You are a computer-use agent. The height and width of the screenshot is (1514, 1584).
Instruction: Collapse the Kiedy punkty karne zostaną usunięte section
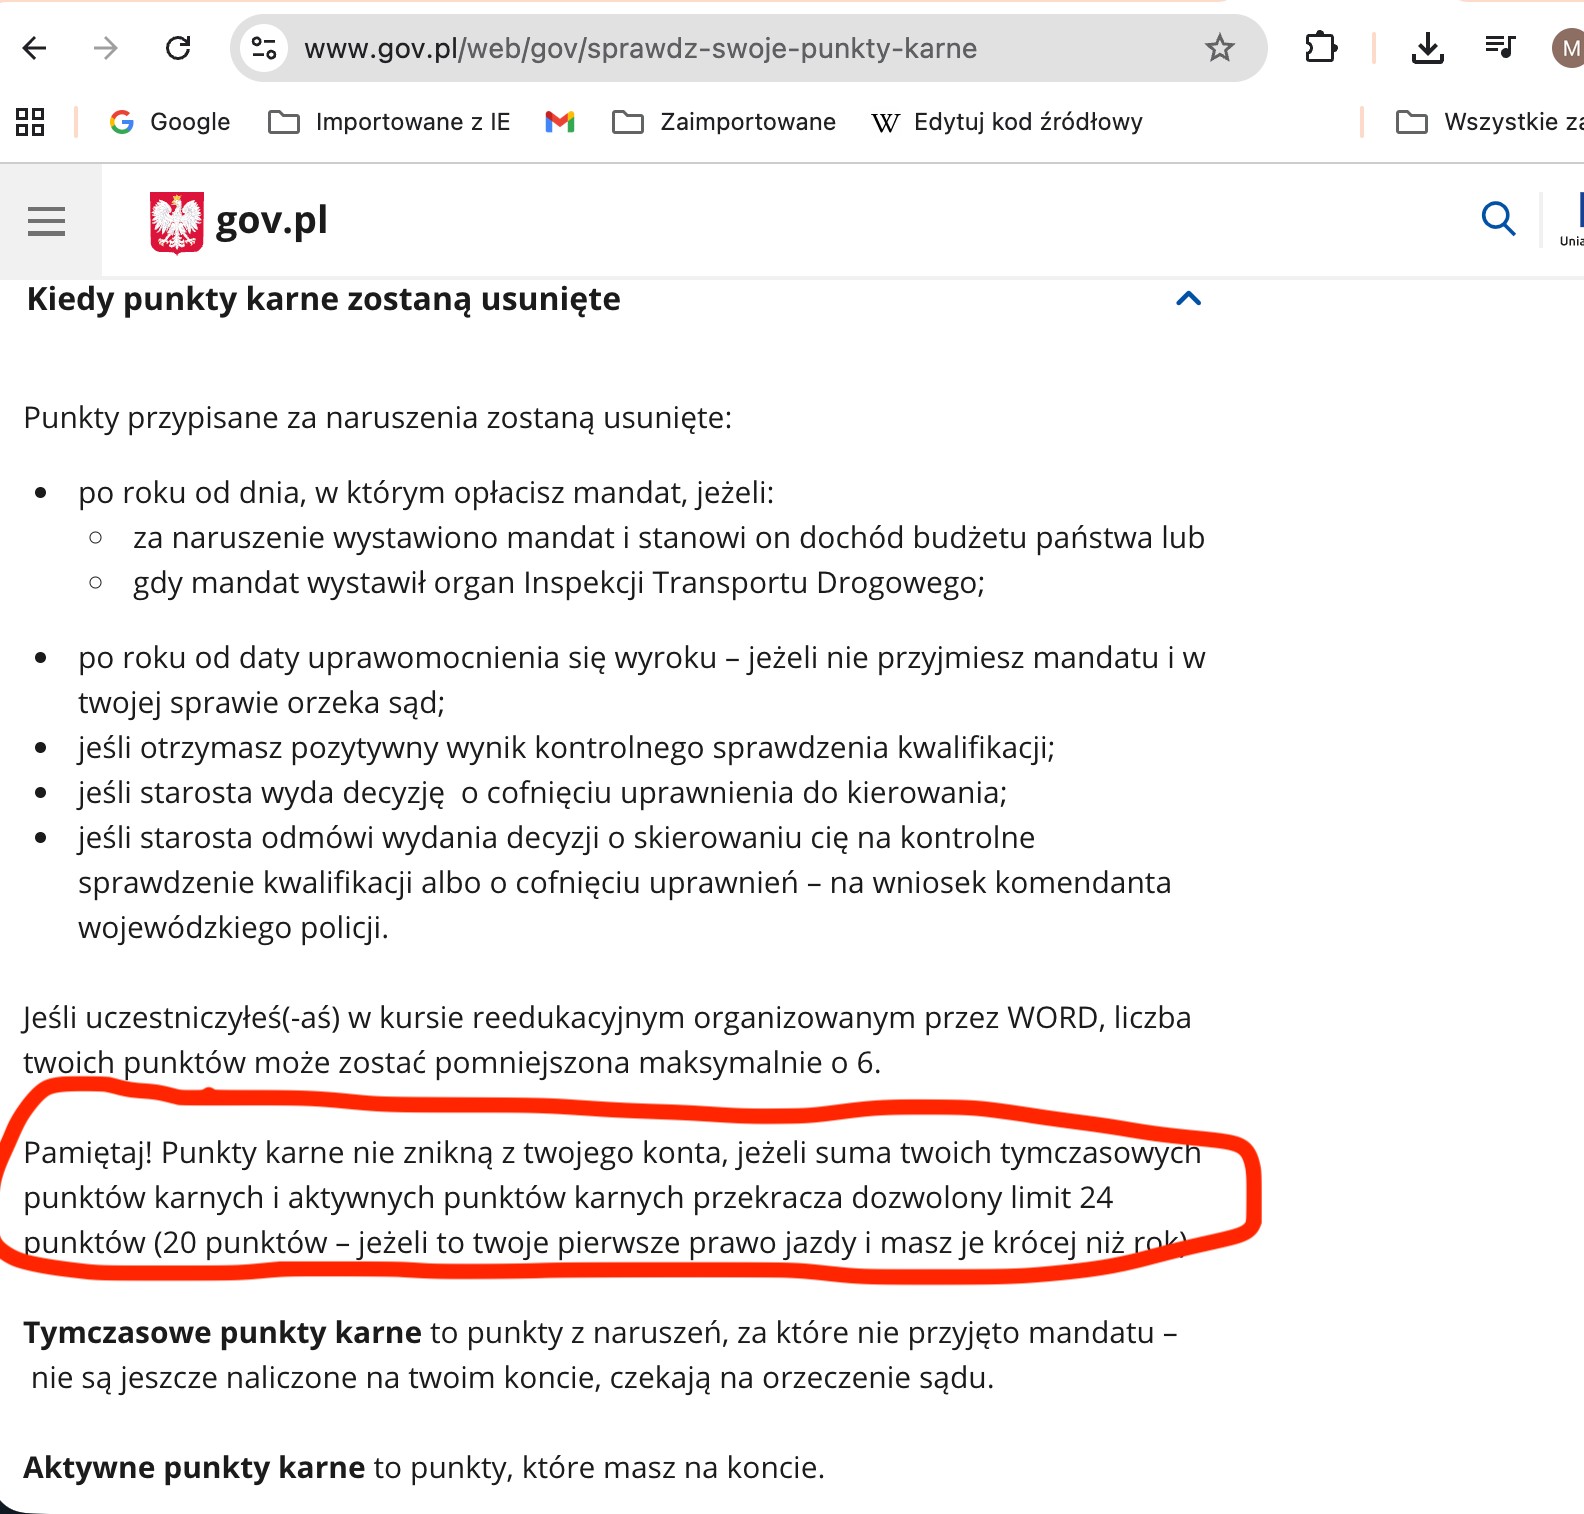[x=1188, y=298]
